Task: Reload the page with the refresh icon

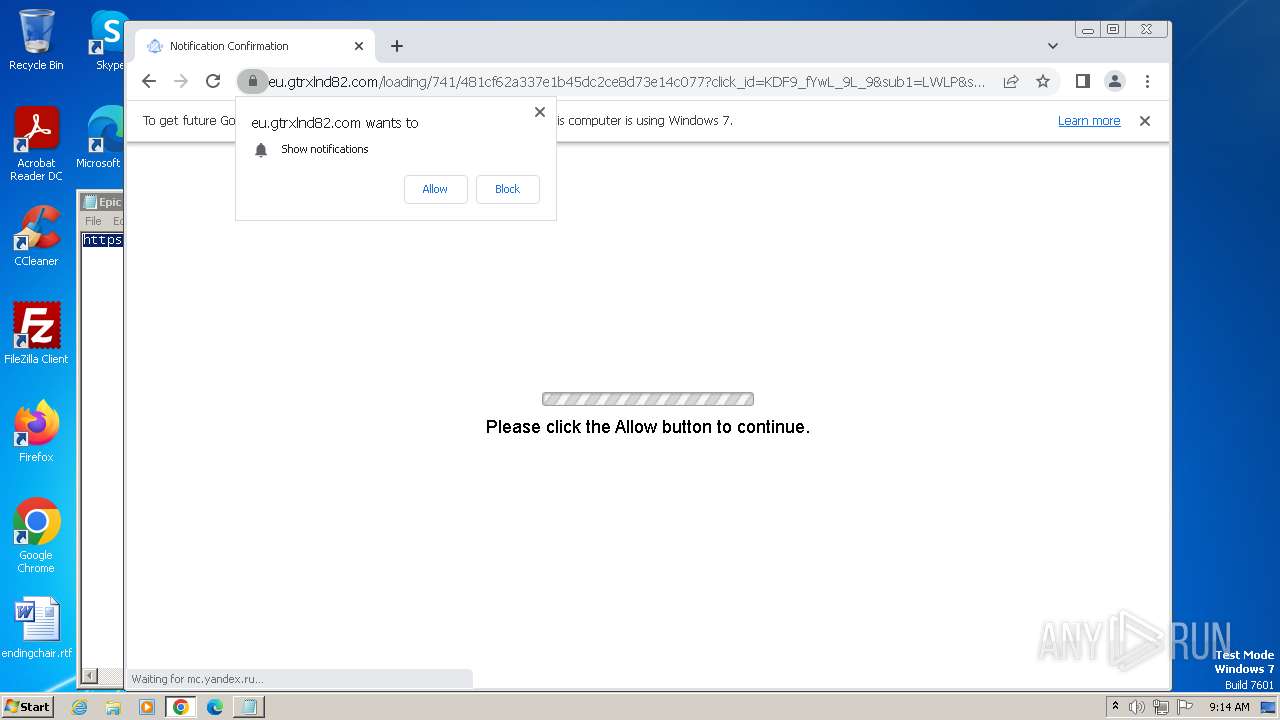Action: [213, 81]
